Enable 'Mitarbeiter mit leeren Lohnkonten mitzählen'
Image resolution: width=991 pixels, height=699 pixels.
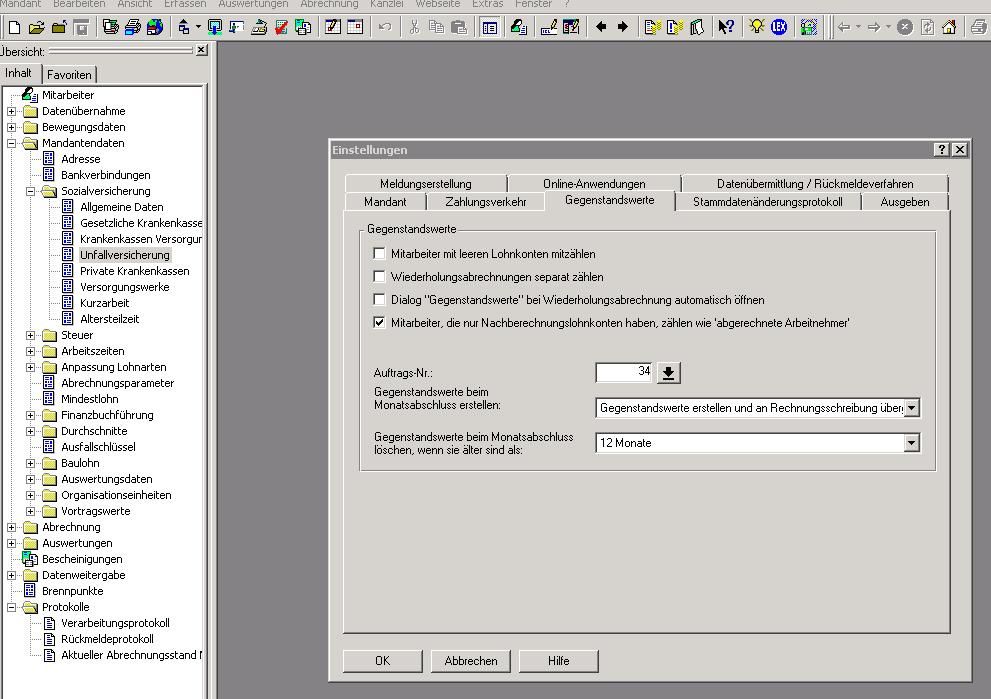coord(379,254)
